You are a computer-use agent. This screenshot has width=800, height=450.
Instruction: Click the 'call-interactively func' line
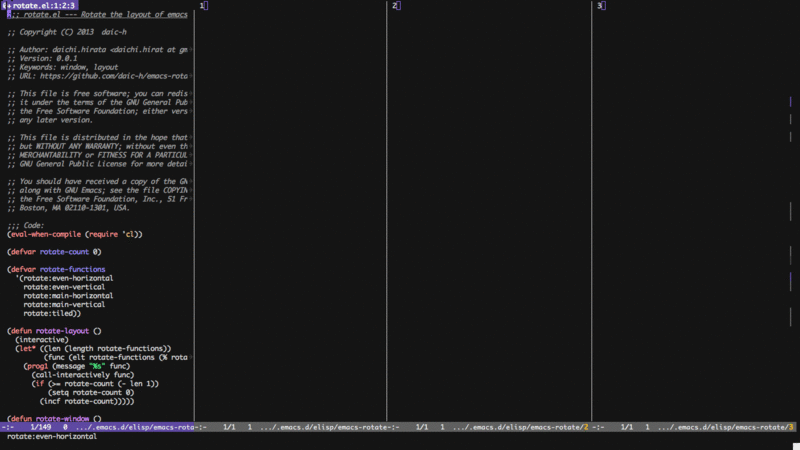[83, 375]
